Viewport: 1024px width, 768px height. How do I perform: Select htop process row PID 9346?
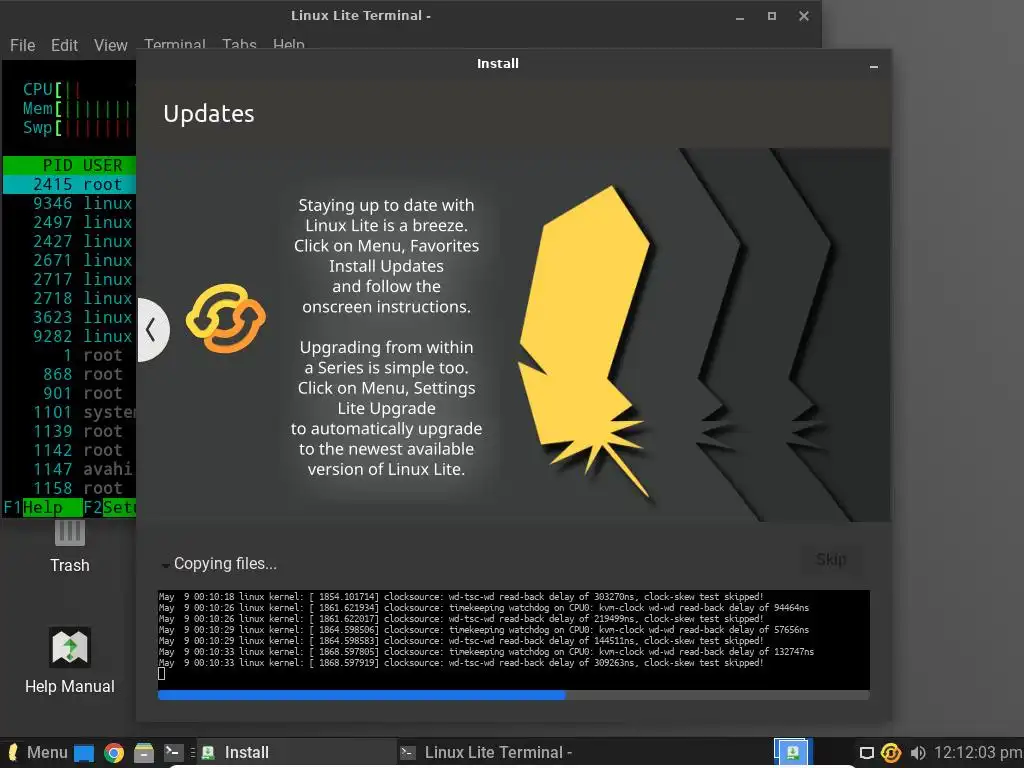click(69, 203)
